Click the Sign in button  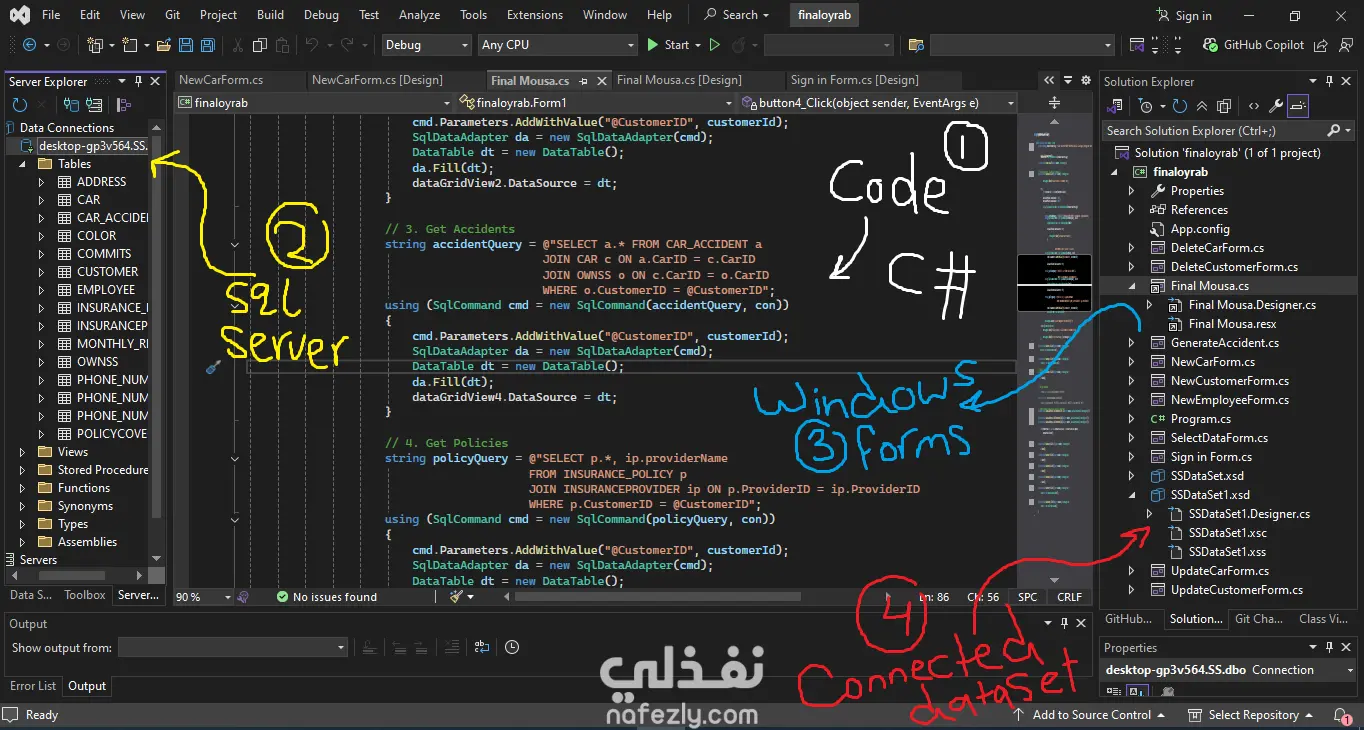point(1184,15)
